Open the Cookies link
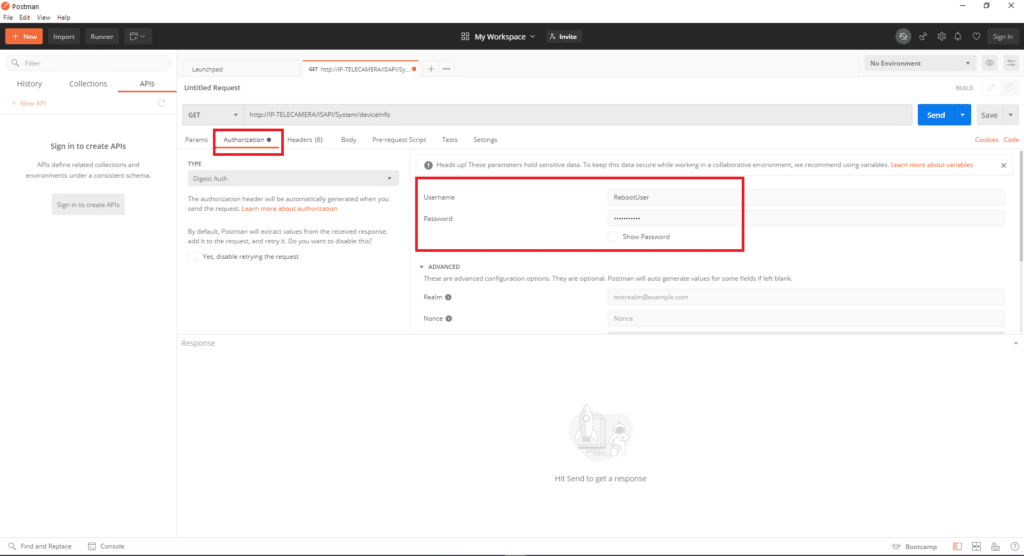 pos(986,140)
